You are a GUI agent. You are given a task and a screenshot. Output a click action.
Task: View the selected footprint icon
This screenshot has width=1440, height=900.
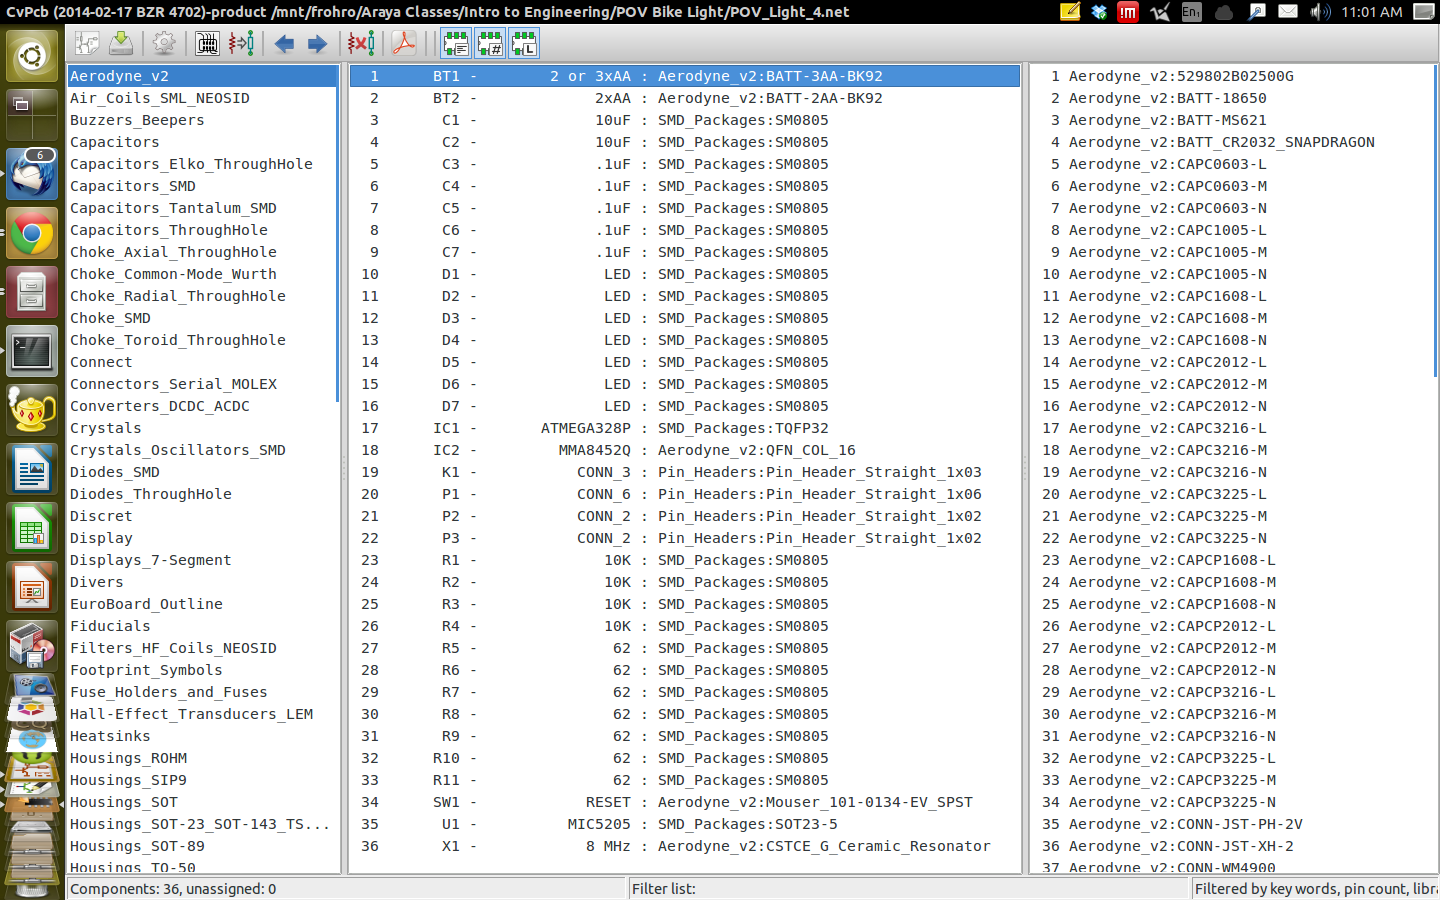[x=207, y=44]
